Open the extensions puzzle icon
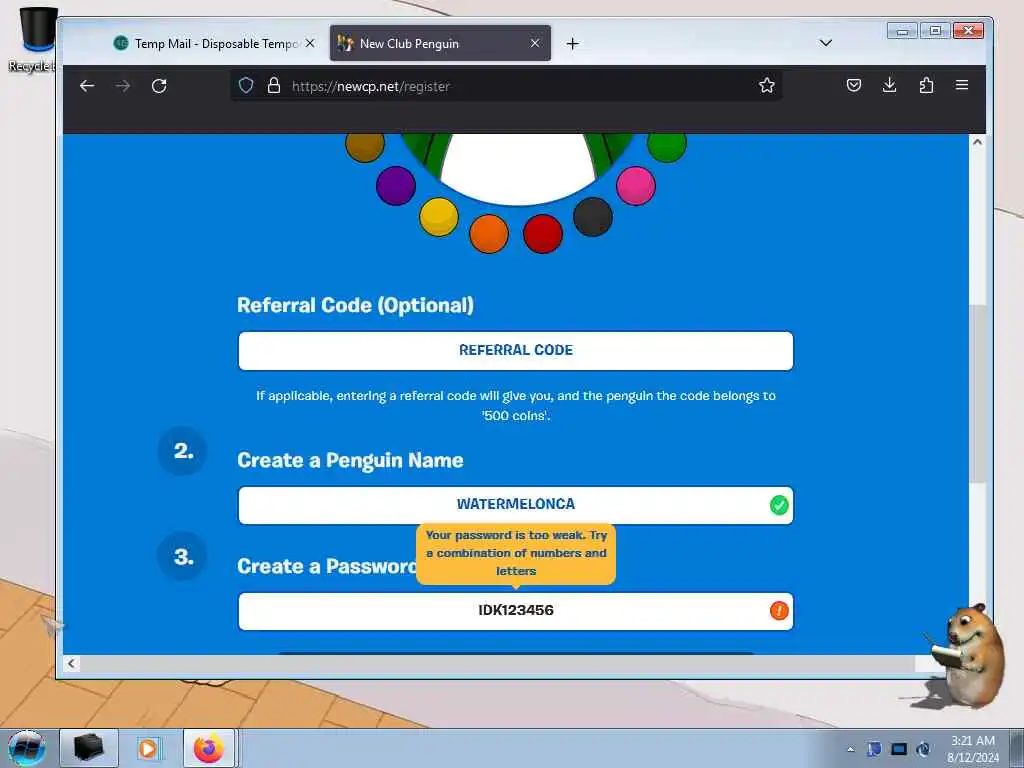 click(x=926, y=85)
